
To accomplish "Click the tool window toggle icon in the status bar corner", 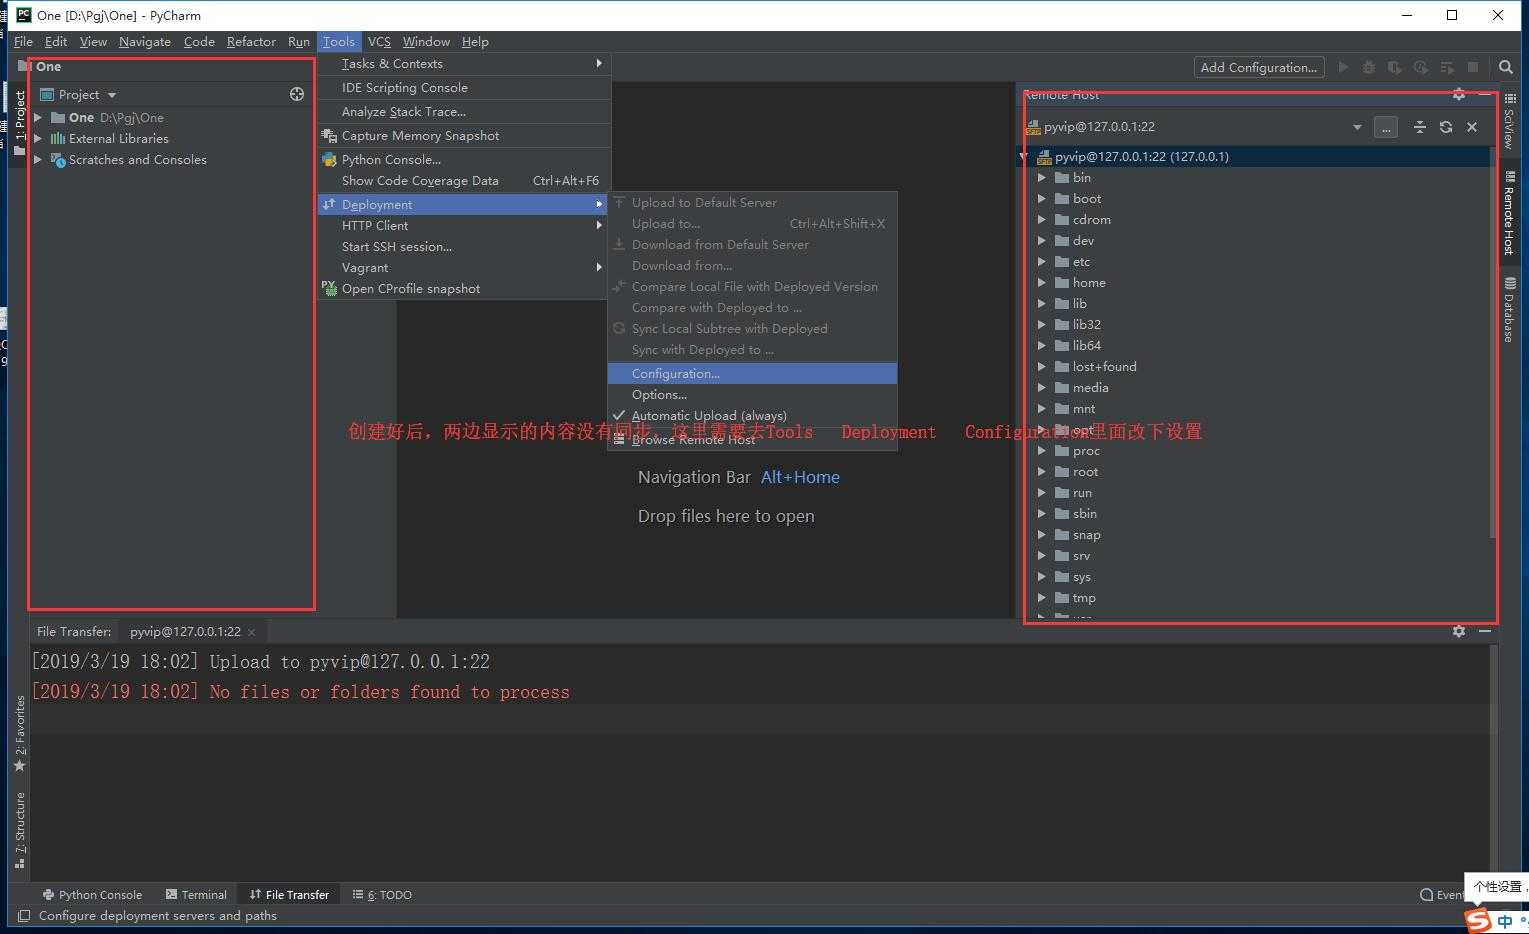I will pos(24,915).
